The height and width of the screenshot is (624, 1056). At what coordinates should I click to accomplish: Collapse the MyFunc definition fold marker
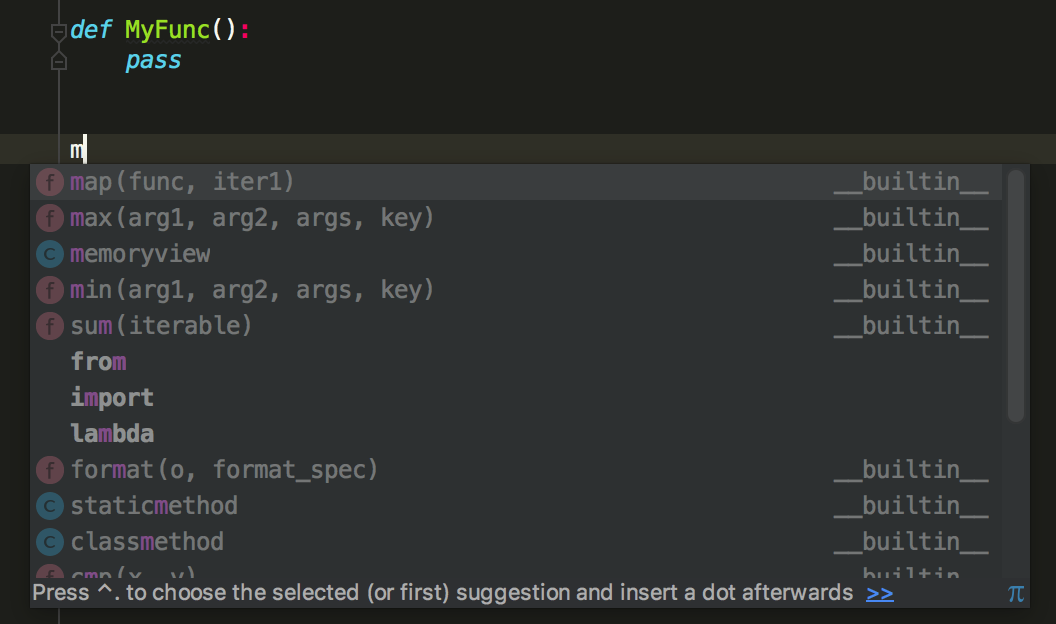(x=58, y=32)
